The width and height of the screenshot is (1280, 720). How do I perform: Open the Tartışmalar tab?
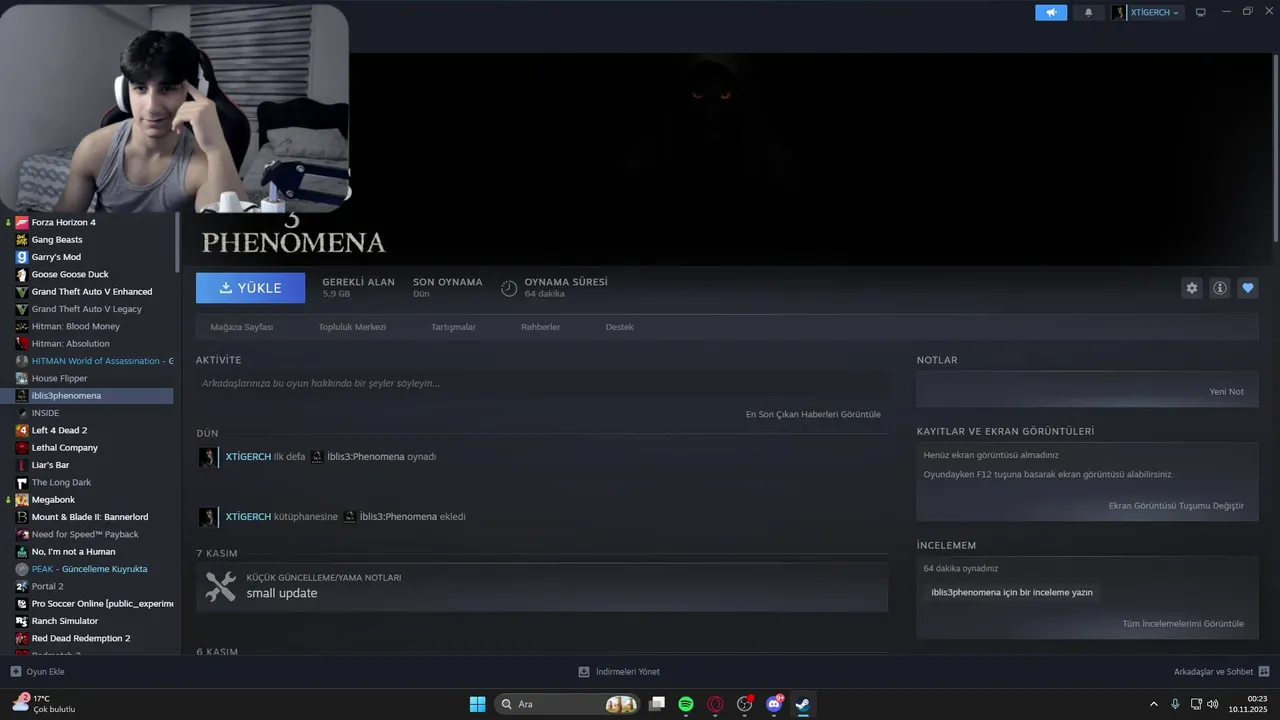453,327
